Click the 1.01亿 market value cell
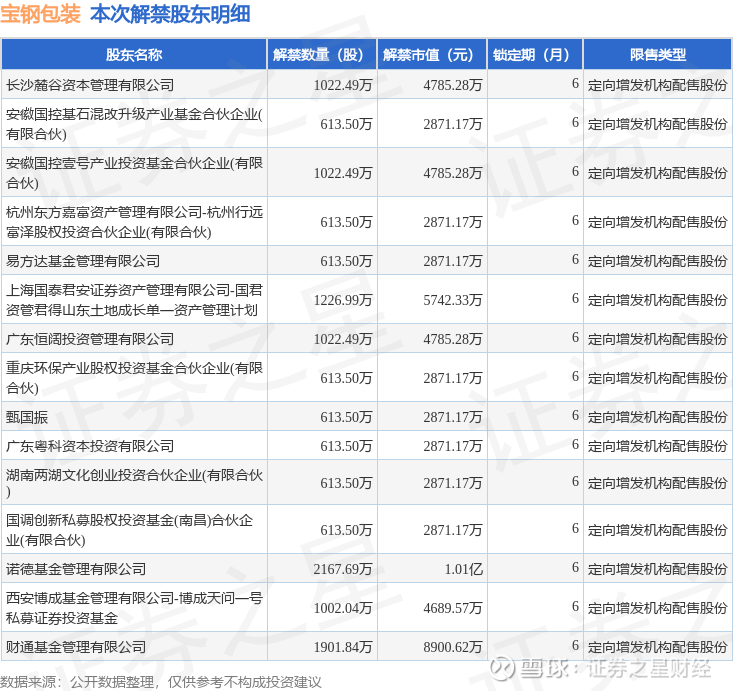Screen dimensions: 733x691 click(x=432, y=569)
